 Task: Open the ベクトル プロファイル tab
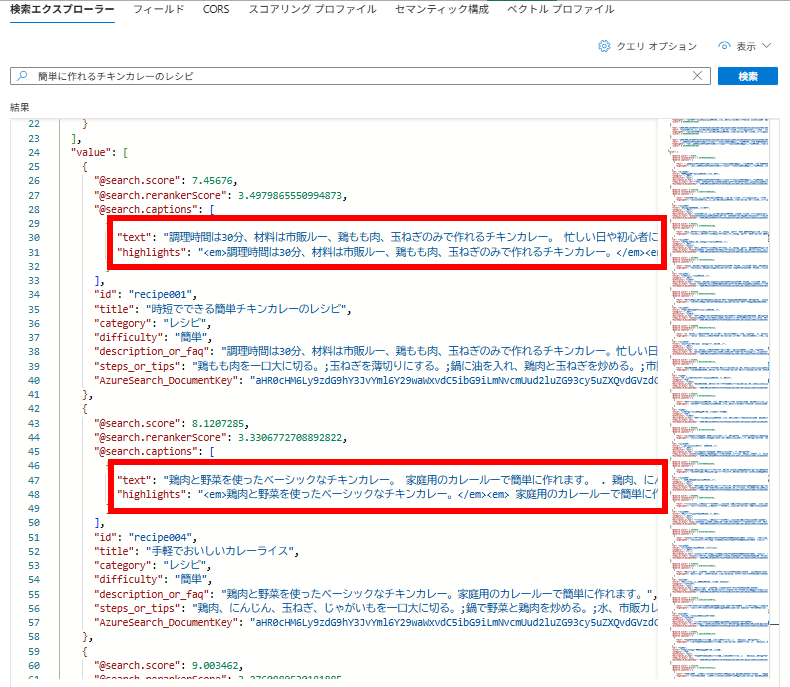pos(560,9)
